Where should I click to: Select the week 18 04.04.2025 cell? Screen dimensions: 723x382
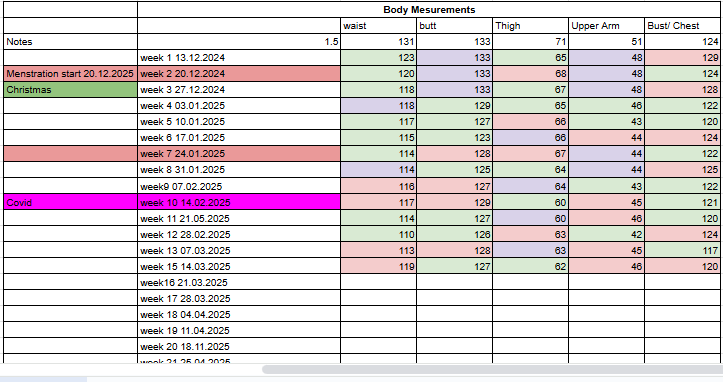239,315
